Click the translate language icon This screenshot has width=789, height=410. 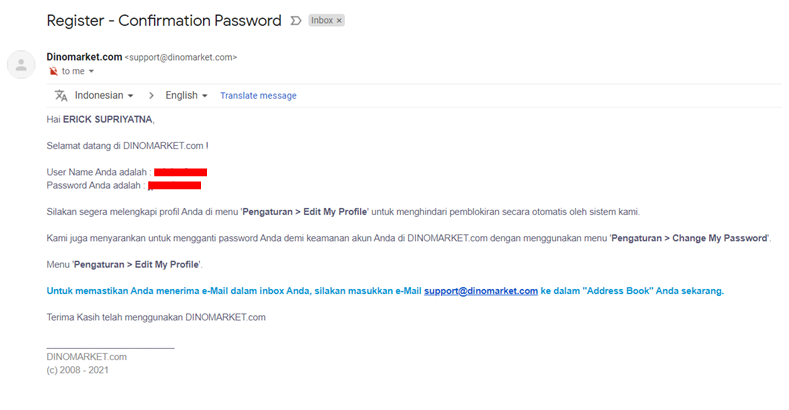point(61,96)
